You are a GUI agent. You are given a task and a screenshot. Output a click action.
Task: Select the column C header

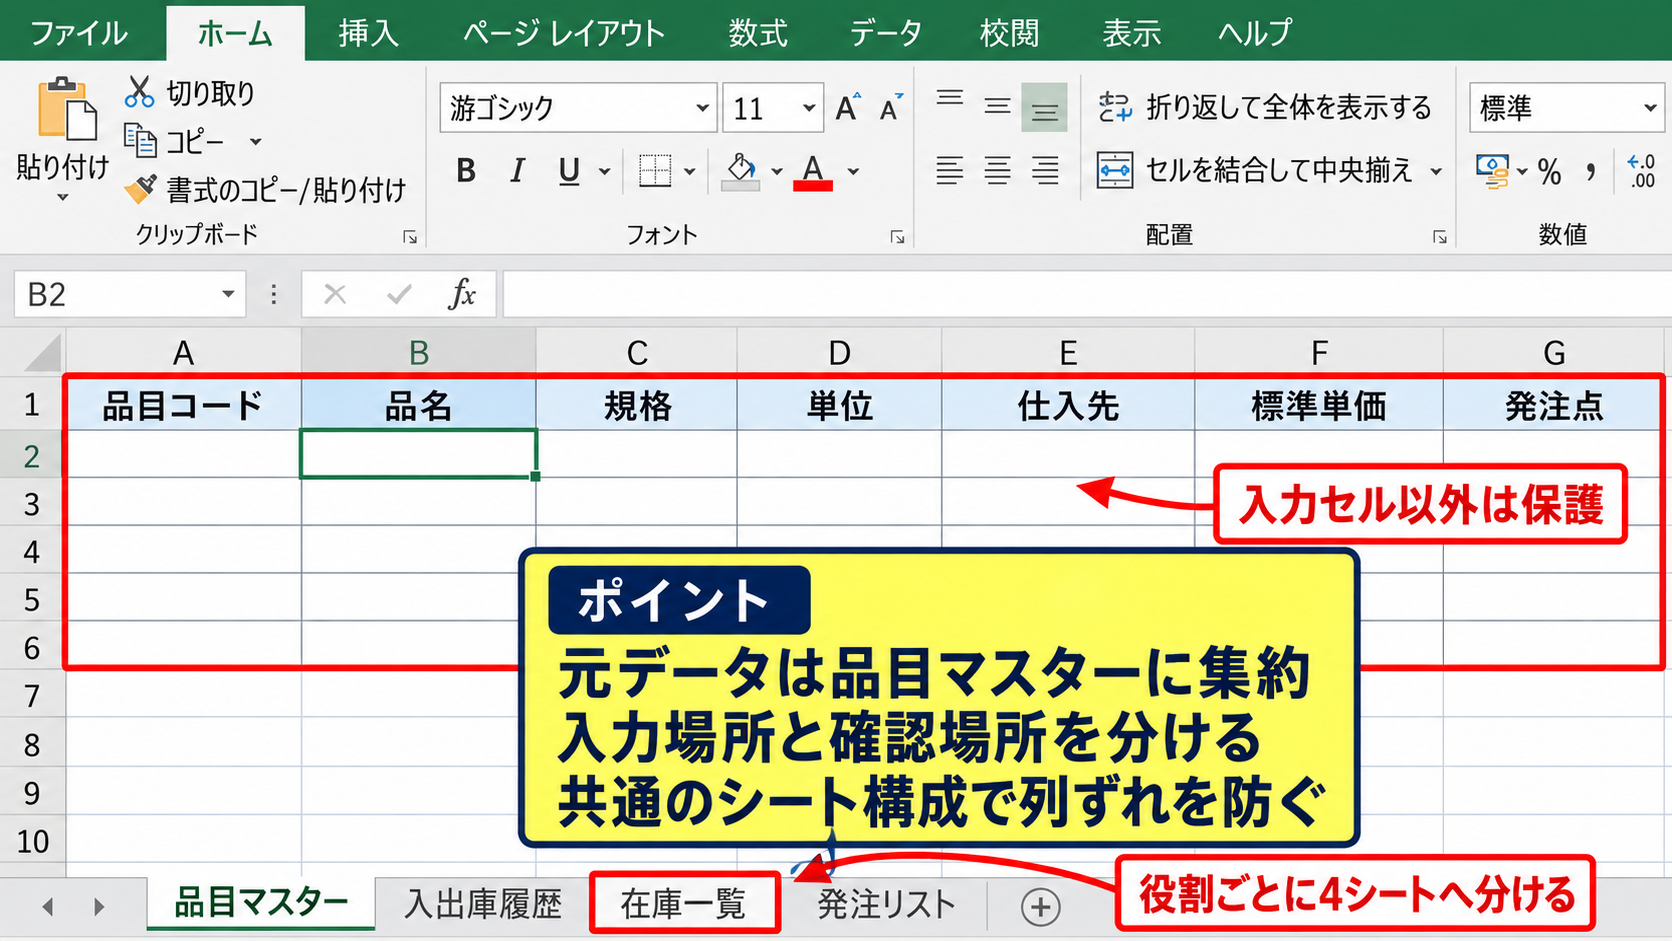click(637, 353)
